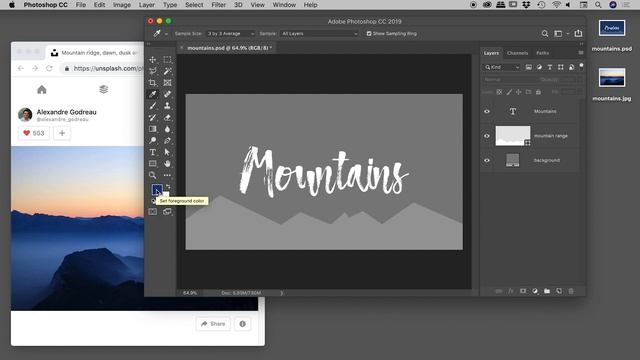Viewport: 640px width, 360px height.
Task: Select the Clone Stamp tool
Action: pos(167,106)
